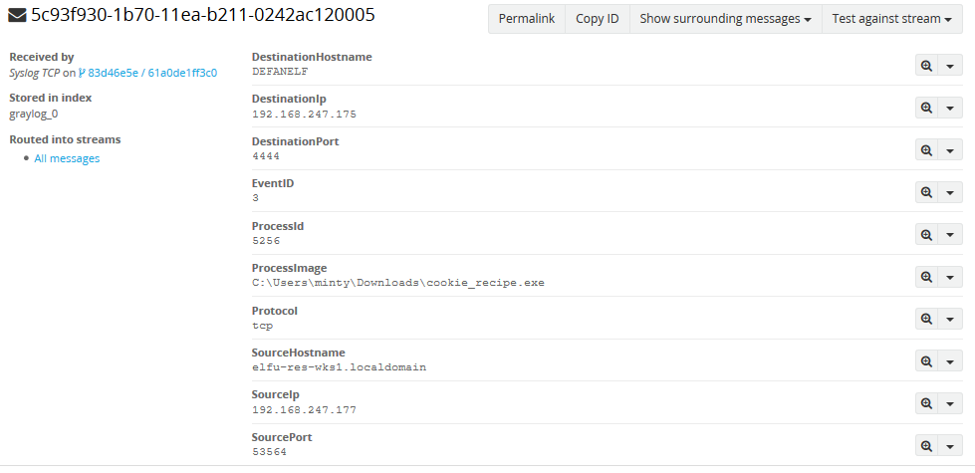Click the Copy ID button
Image resolution: width=975 pixels, height=473 pixels.
click(x=597, y=19)
